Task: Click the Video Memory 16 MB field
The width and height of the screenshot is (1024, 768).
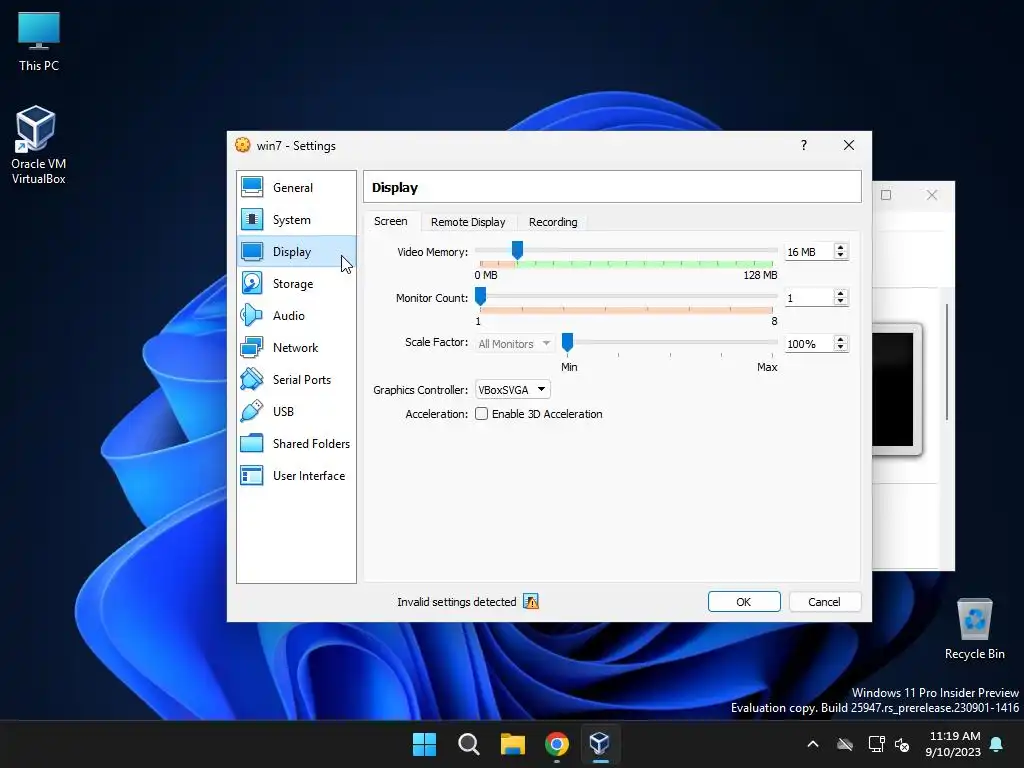Action: click(808, 251)
